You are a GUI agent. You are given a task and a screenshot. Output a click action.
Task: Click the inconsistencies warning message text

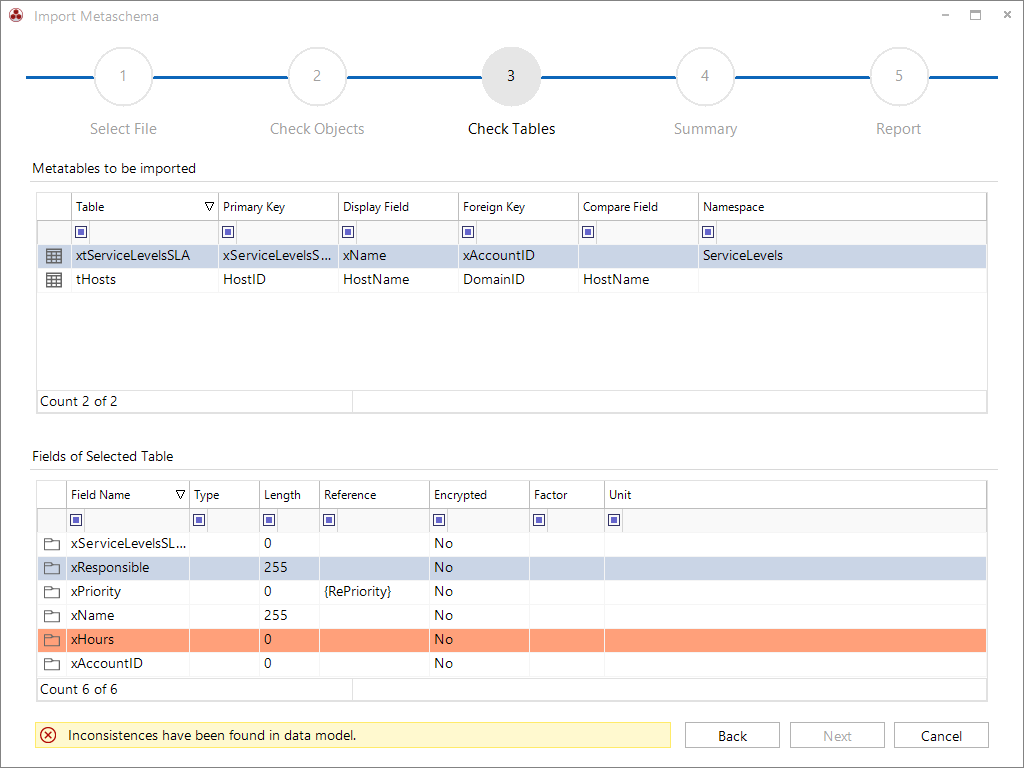pyautogui.click(x=212, y=735)
